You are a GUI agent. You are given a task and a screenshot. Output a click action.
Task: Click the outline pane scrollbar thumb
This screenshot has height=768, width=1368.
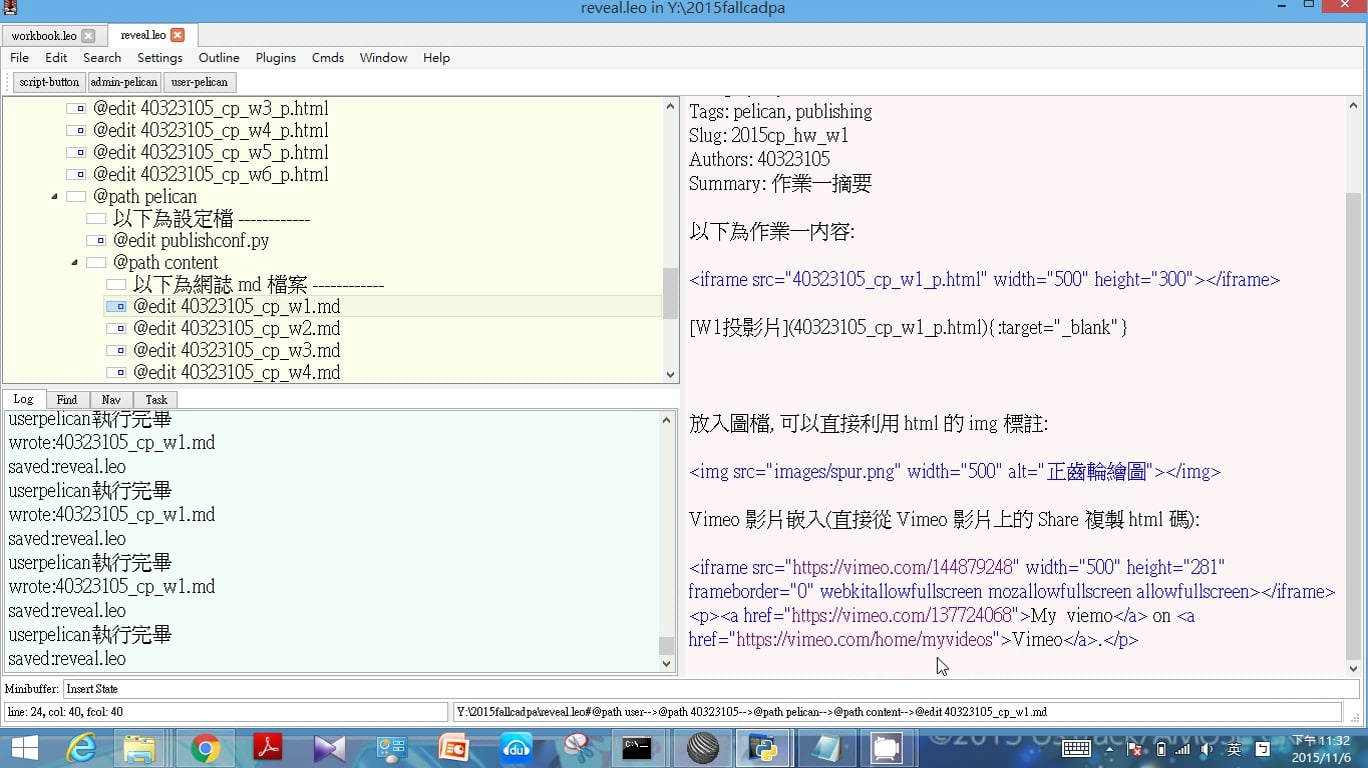tap(670, 293)
